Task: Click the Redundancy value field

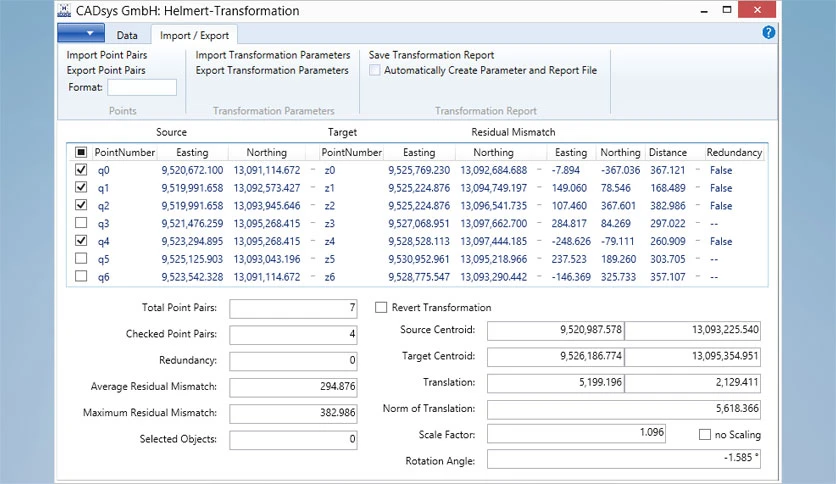Action: coord(293,360)
